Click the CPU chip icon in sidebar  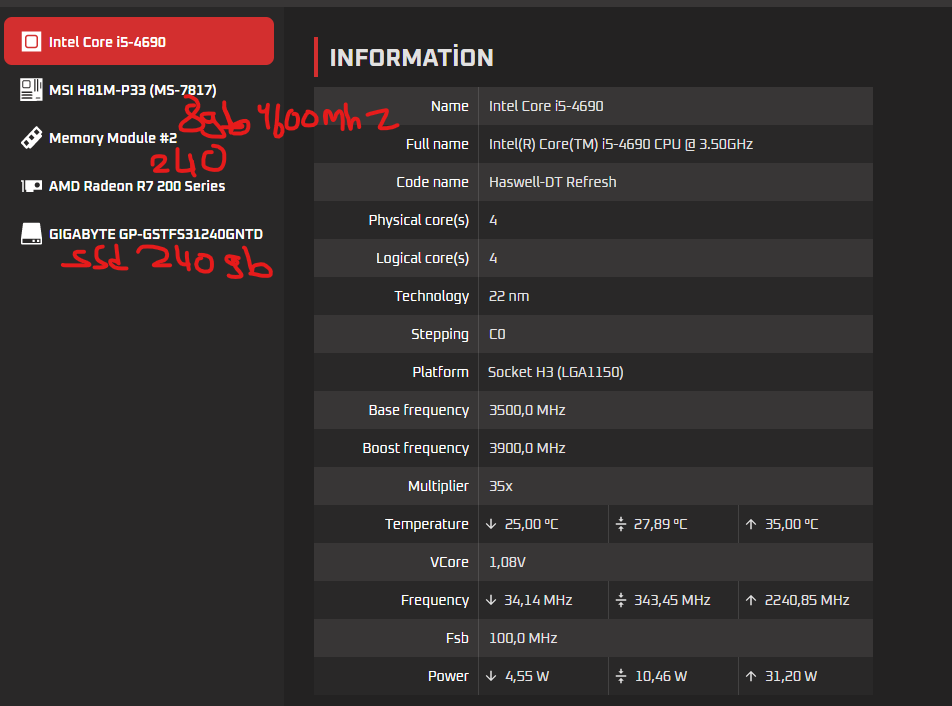[32, 41]
